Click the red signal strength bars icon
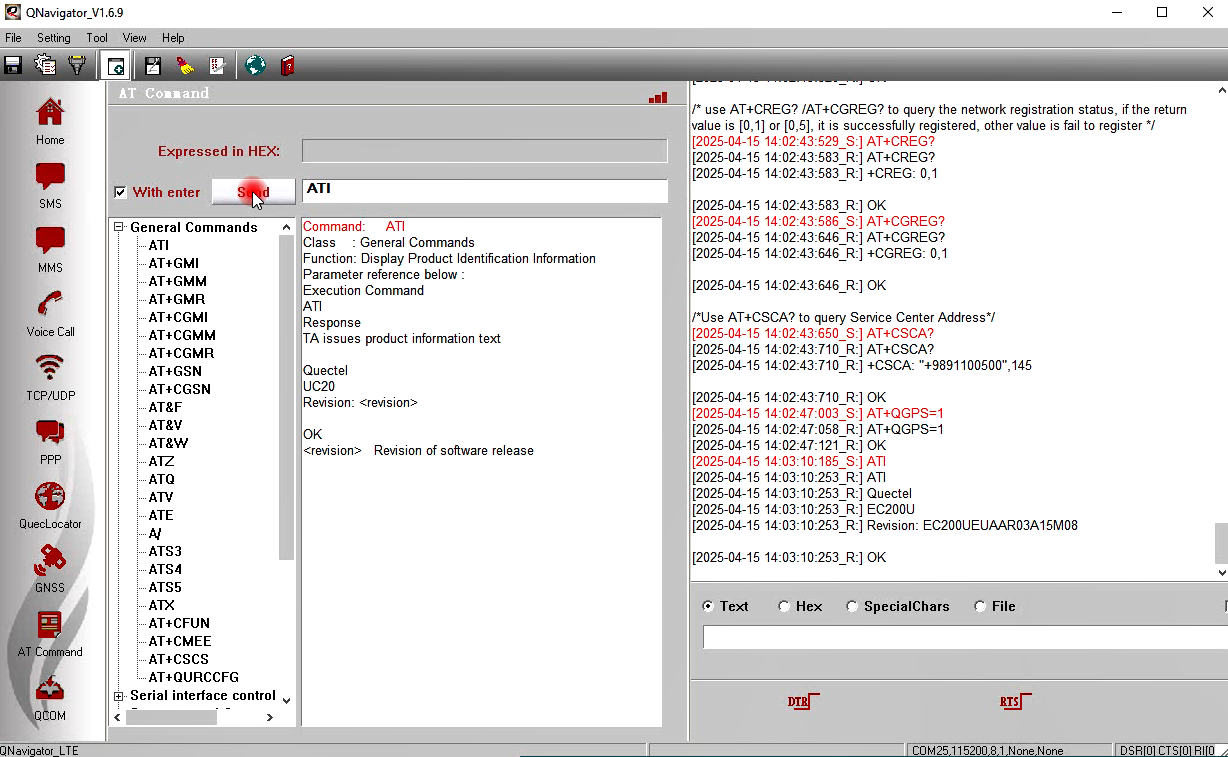The height and width of the screenshot is (757, 1228). 657,97
